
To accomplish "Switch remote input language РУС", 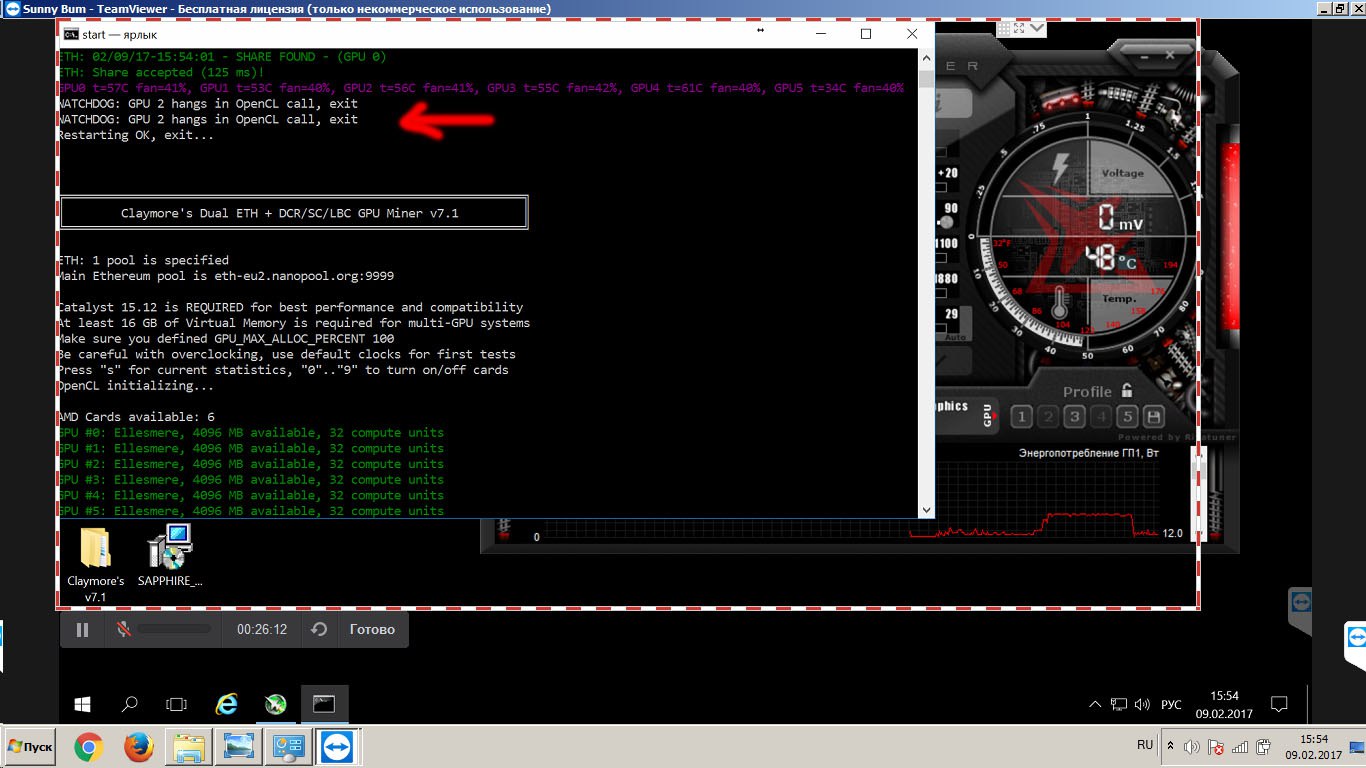I will click(x=1171, y=704).
